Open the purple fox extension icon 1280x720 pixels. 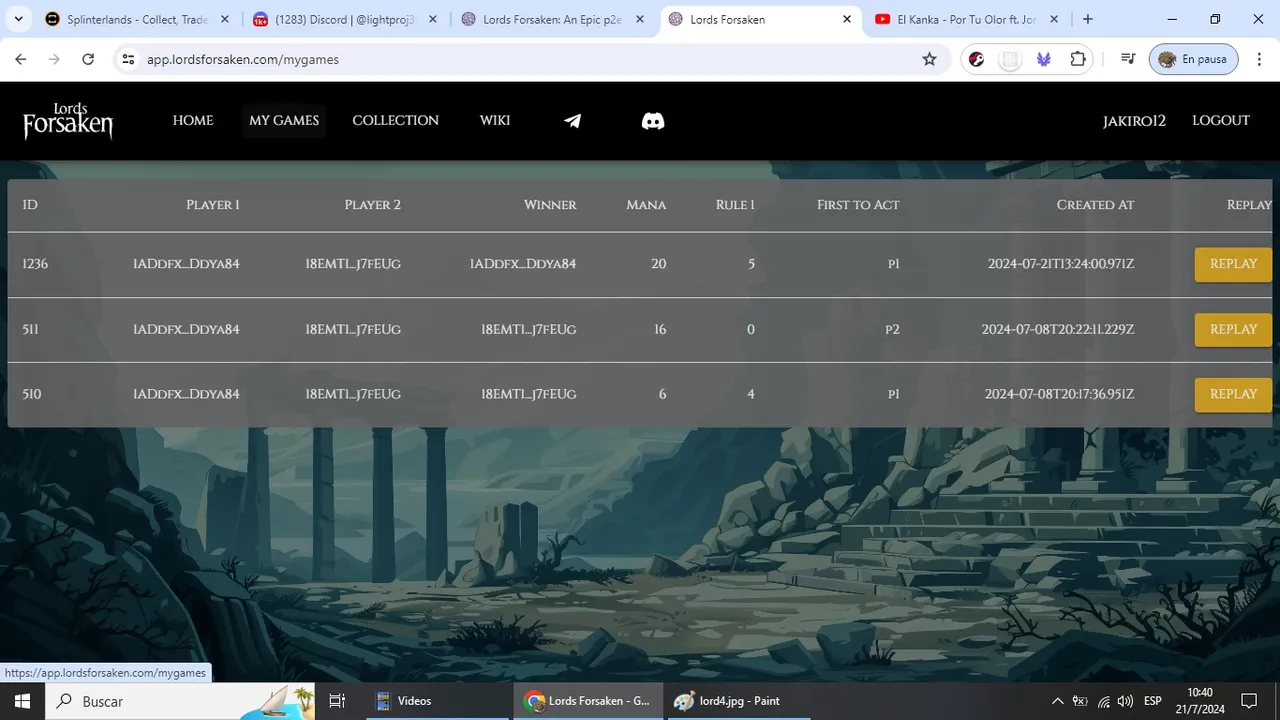click(1044, 59)
